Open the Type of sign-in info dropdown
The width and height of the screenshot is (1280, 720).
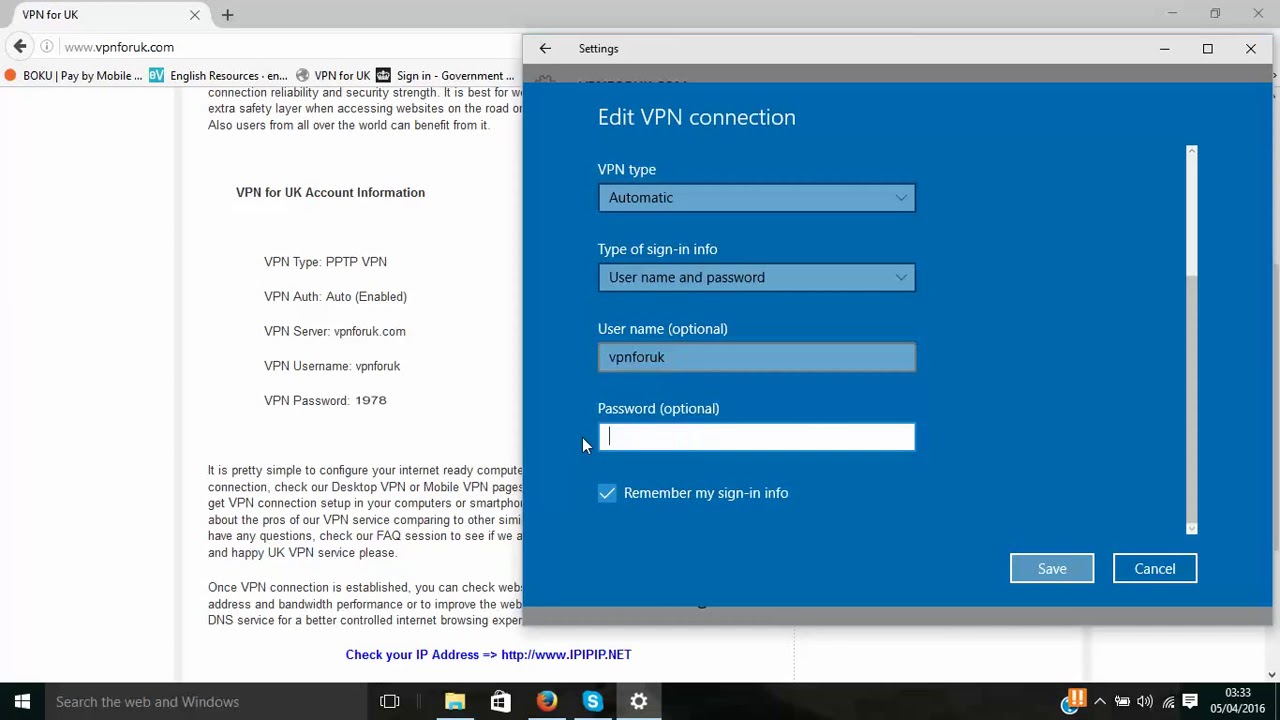coord(756,277)
